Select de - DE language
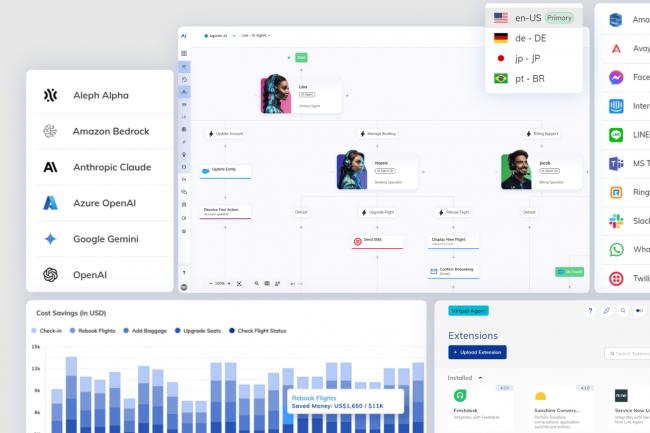 tap(534, 38)
